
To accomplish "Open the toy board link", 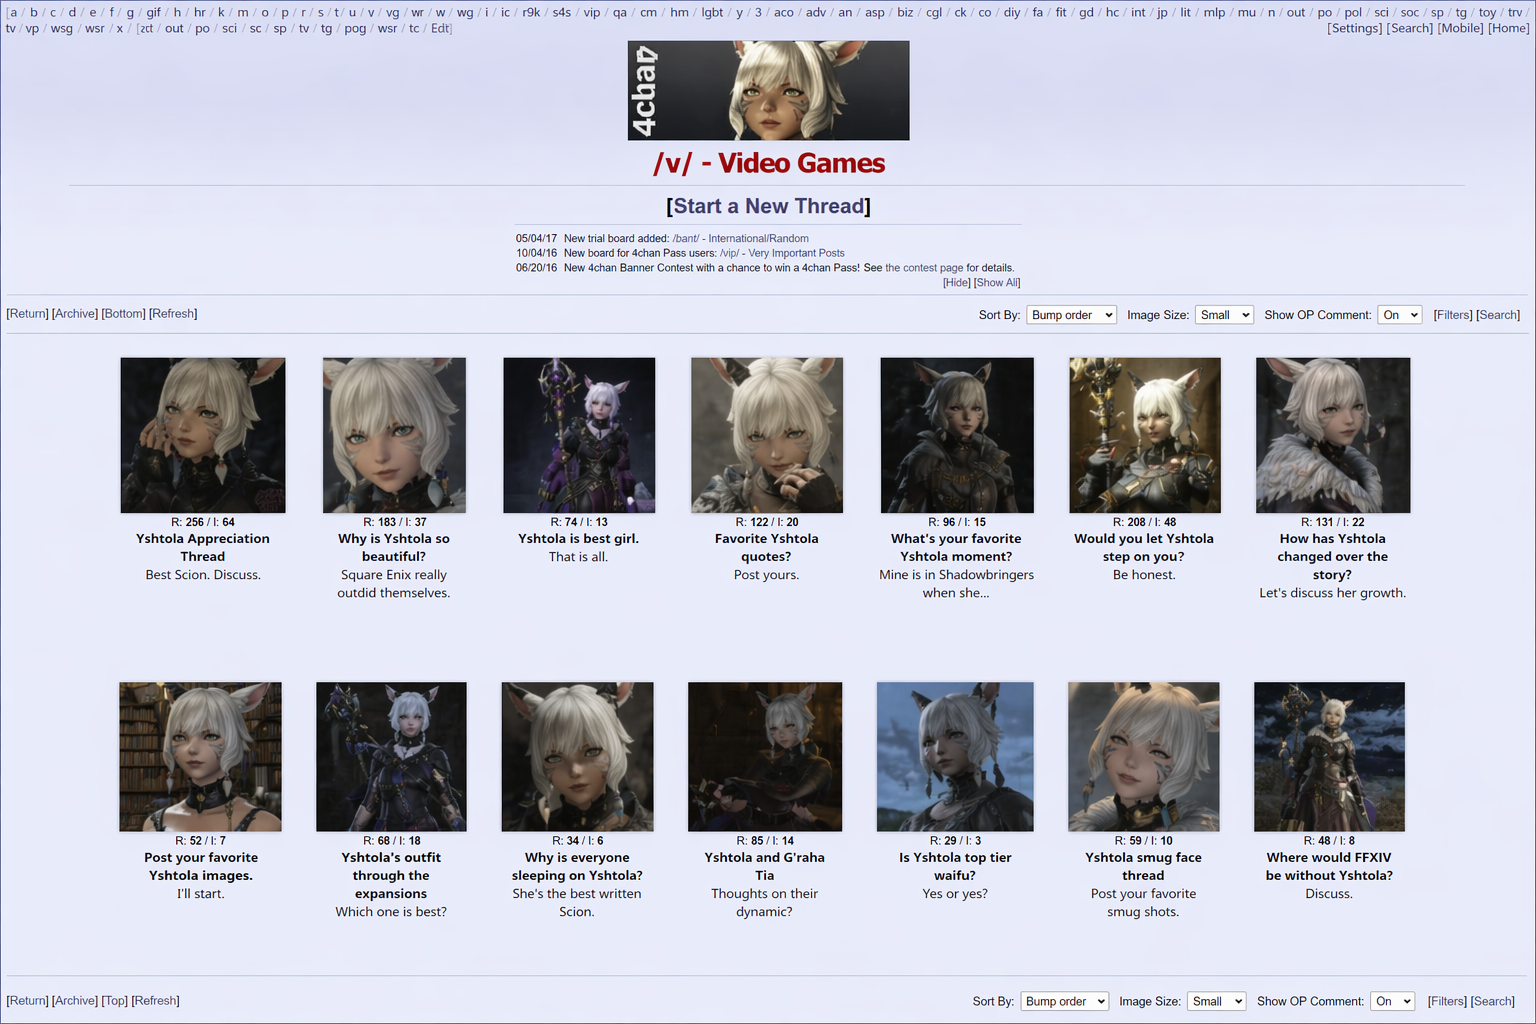I will coord(1487,13).
